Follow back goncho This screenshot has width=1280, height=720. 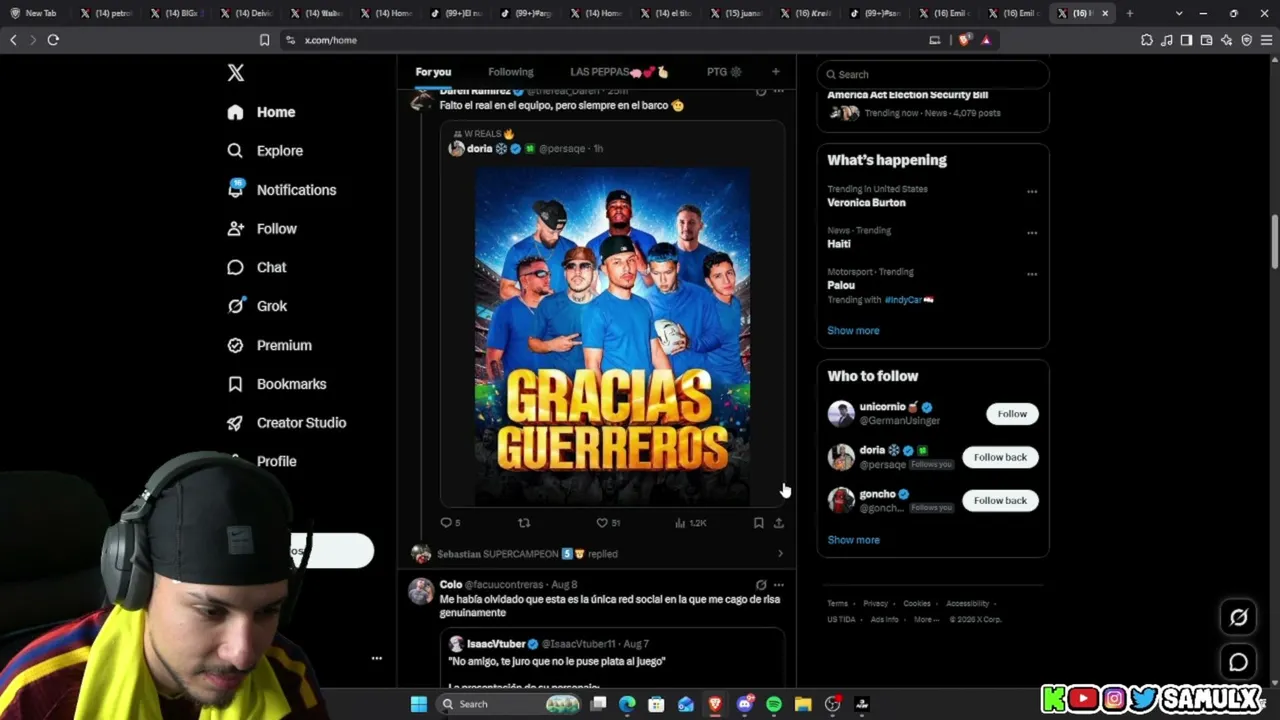[x=1000, y=500]
